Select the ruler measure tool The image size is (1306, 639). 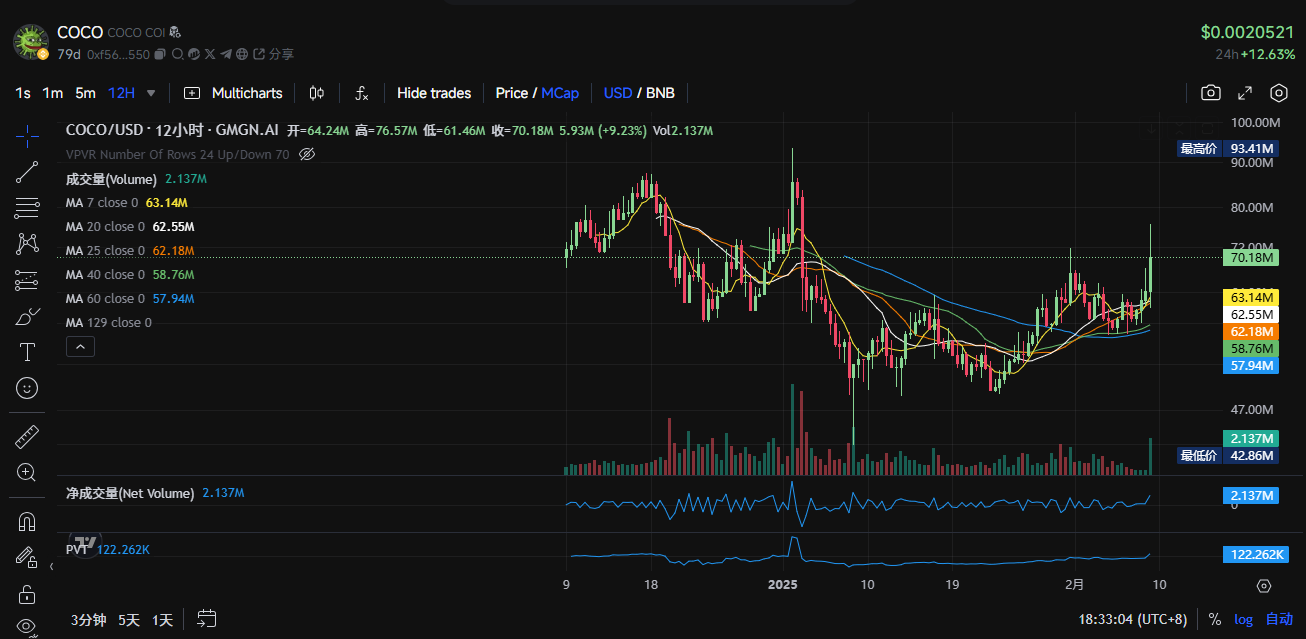(27, 437)
